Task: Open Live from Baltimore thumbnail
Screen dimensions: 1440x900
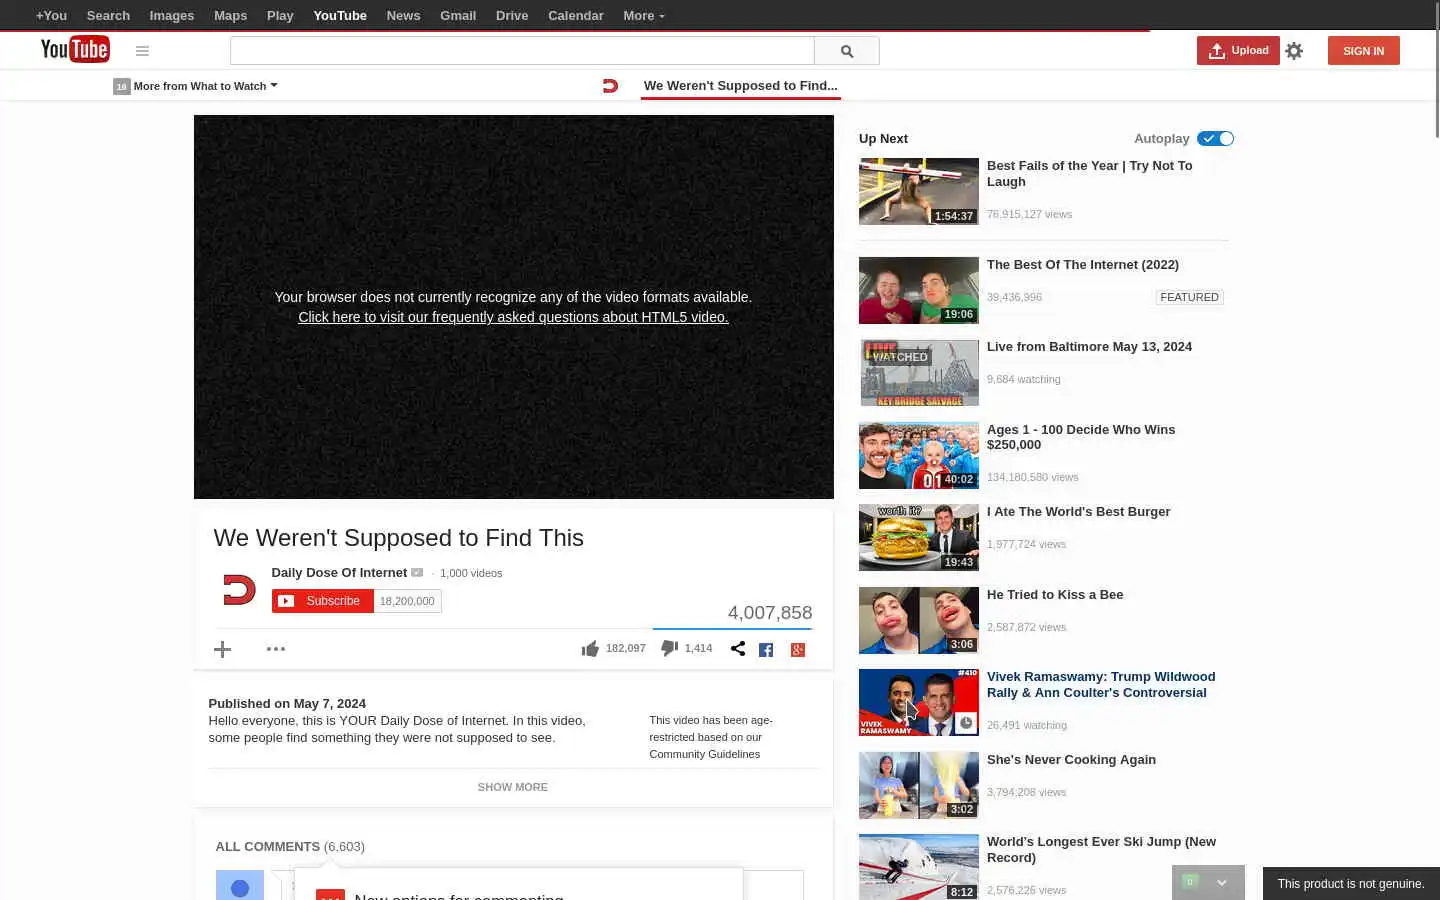Action: pos(919,373)
